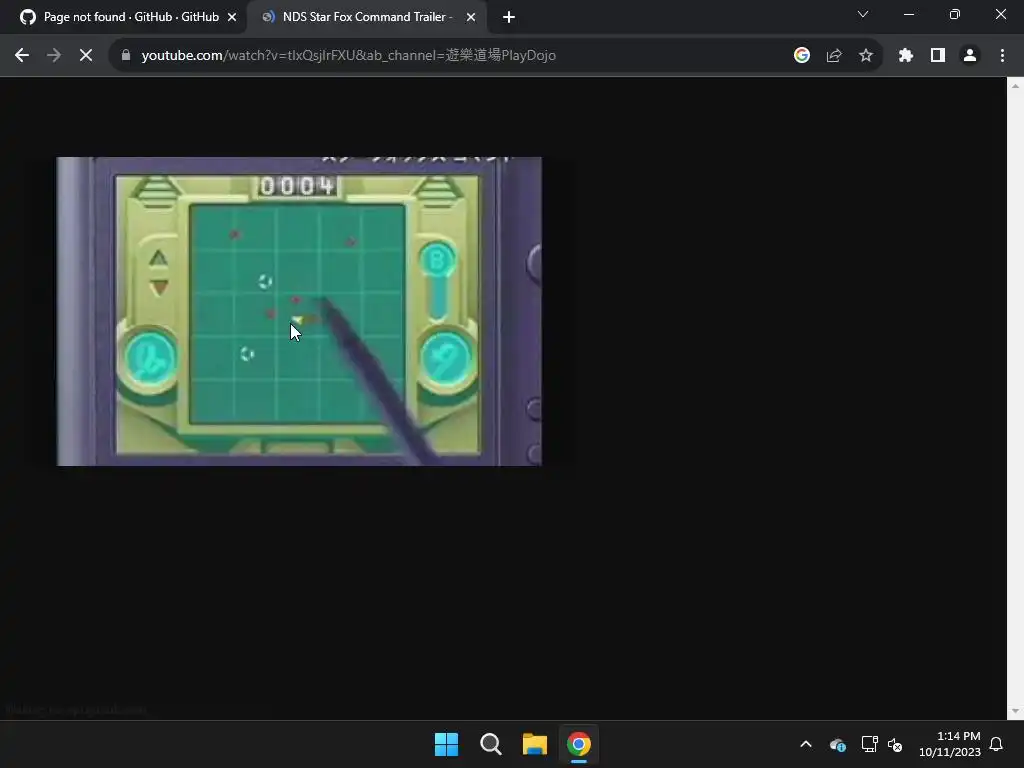Screen dimensions: 1024x768
Task: Bookmark this page with the star icon
Action: [x=866, y=56]
